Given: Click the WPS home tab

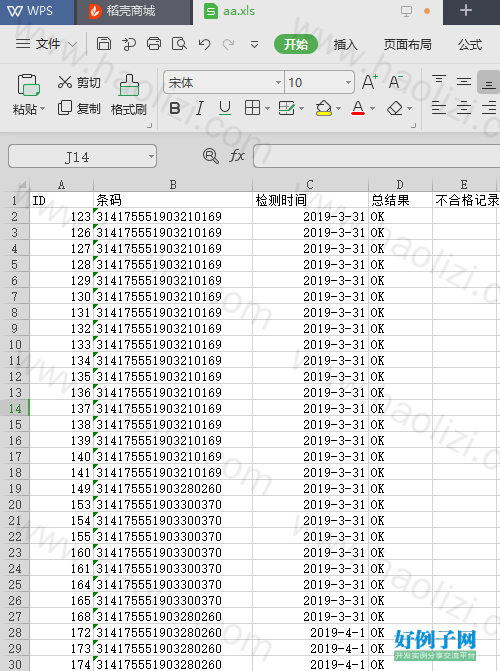Looking at the screenshot, I should point(37,12).
